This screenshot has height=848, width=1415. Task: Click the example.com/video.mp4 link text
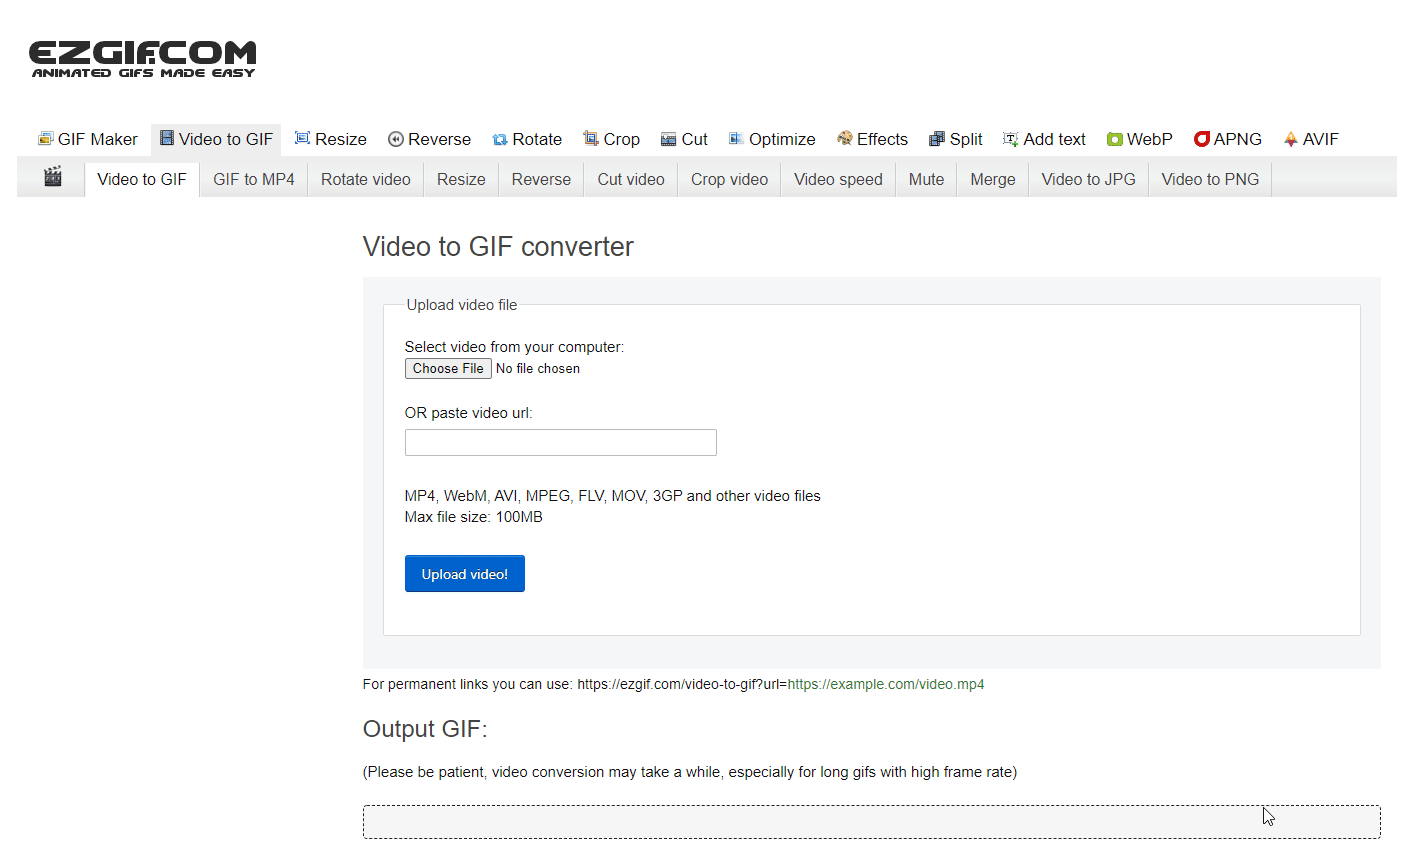(x=885, y=684)
